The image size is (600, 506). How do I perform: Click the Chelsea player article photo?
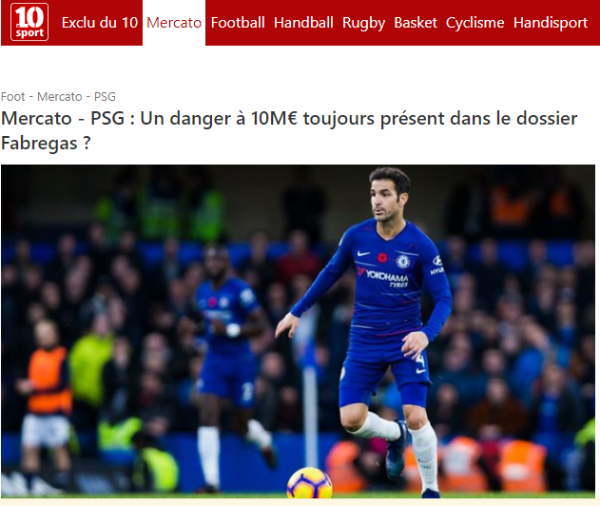pyautogui.click(x=298, y=331)
